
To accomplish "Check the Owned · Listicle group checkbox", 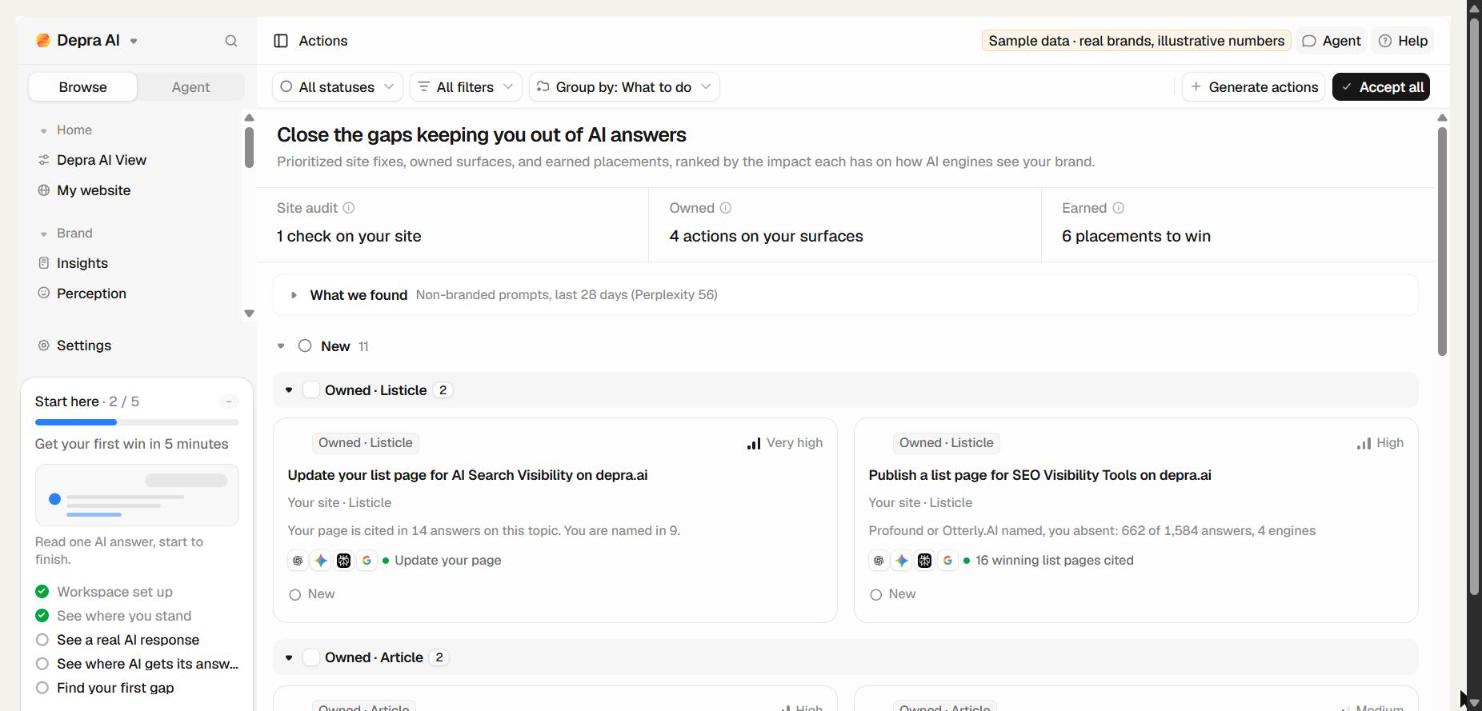I will point(311,390).
